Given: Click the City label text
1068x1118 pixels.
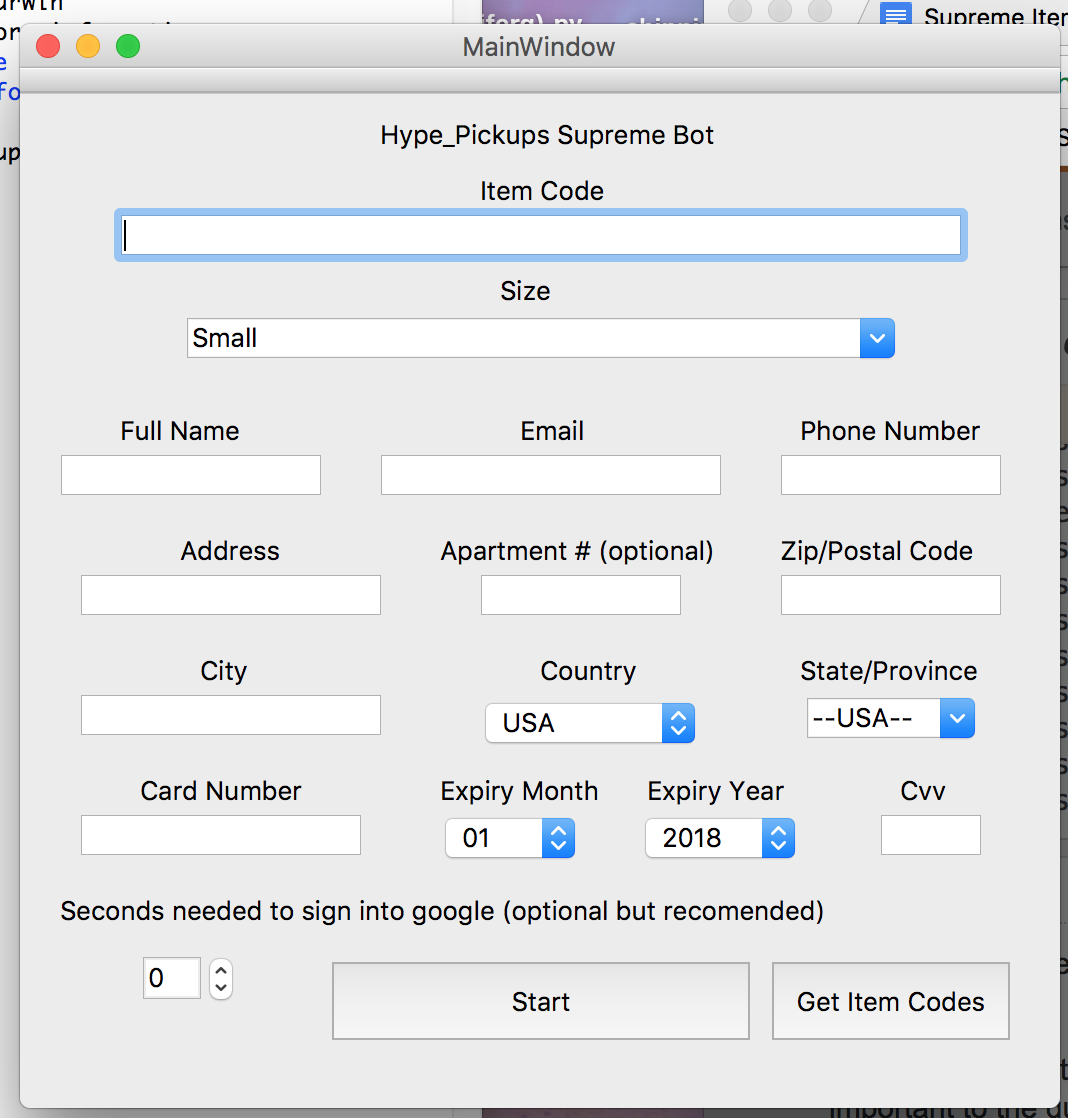Looking at the screenshot, I should (x=224, y=671).
